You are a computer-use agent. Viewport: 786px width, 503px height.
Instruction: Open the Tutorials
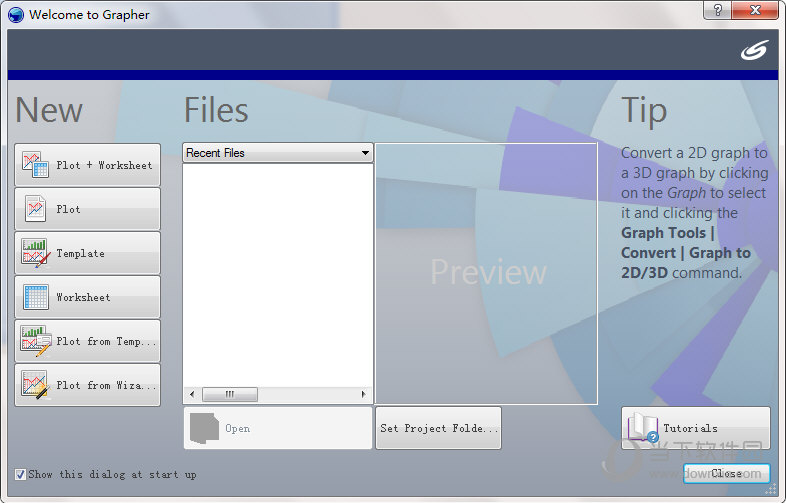tap(696, 428)
